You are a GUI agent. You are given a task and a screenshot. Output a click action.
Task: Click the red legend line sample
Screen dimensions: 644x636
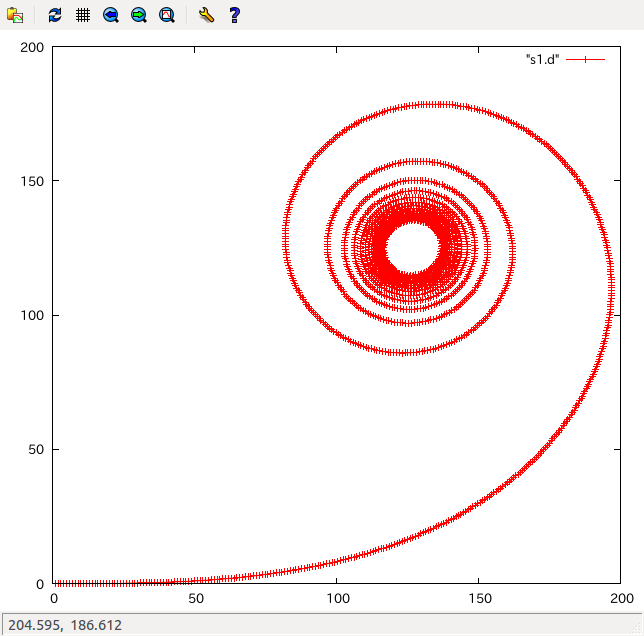585,60
